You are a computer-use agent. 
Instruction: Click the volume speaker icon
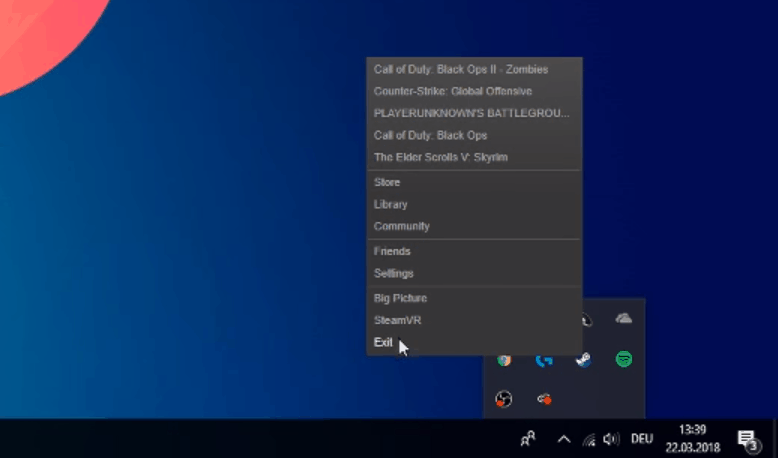point(611,439)
